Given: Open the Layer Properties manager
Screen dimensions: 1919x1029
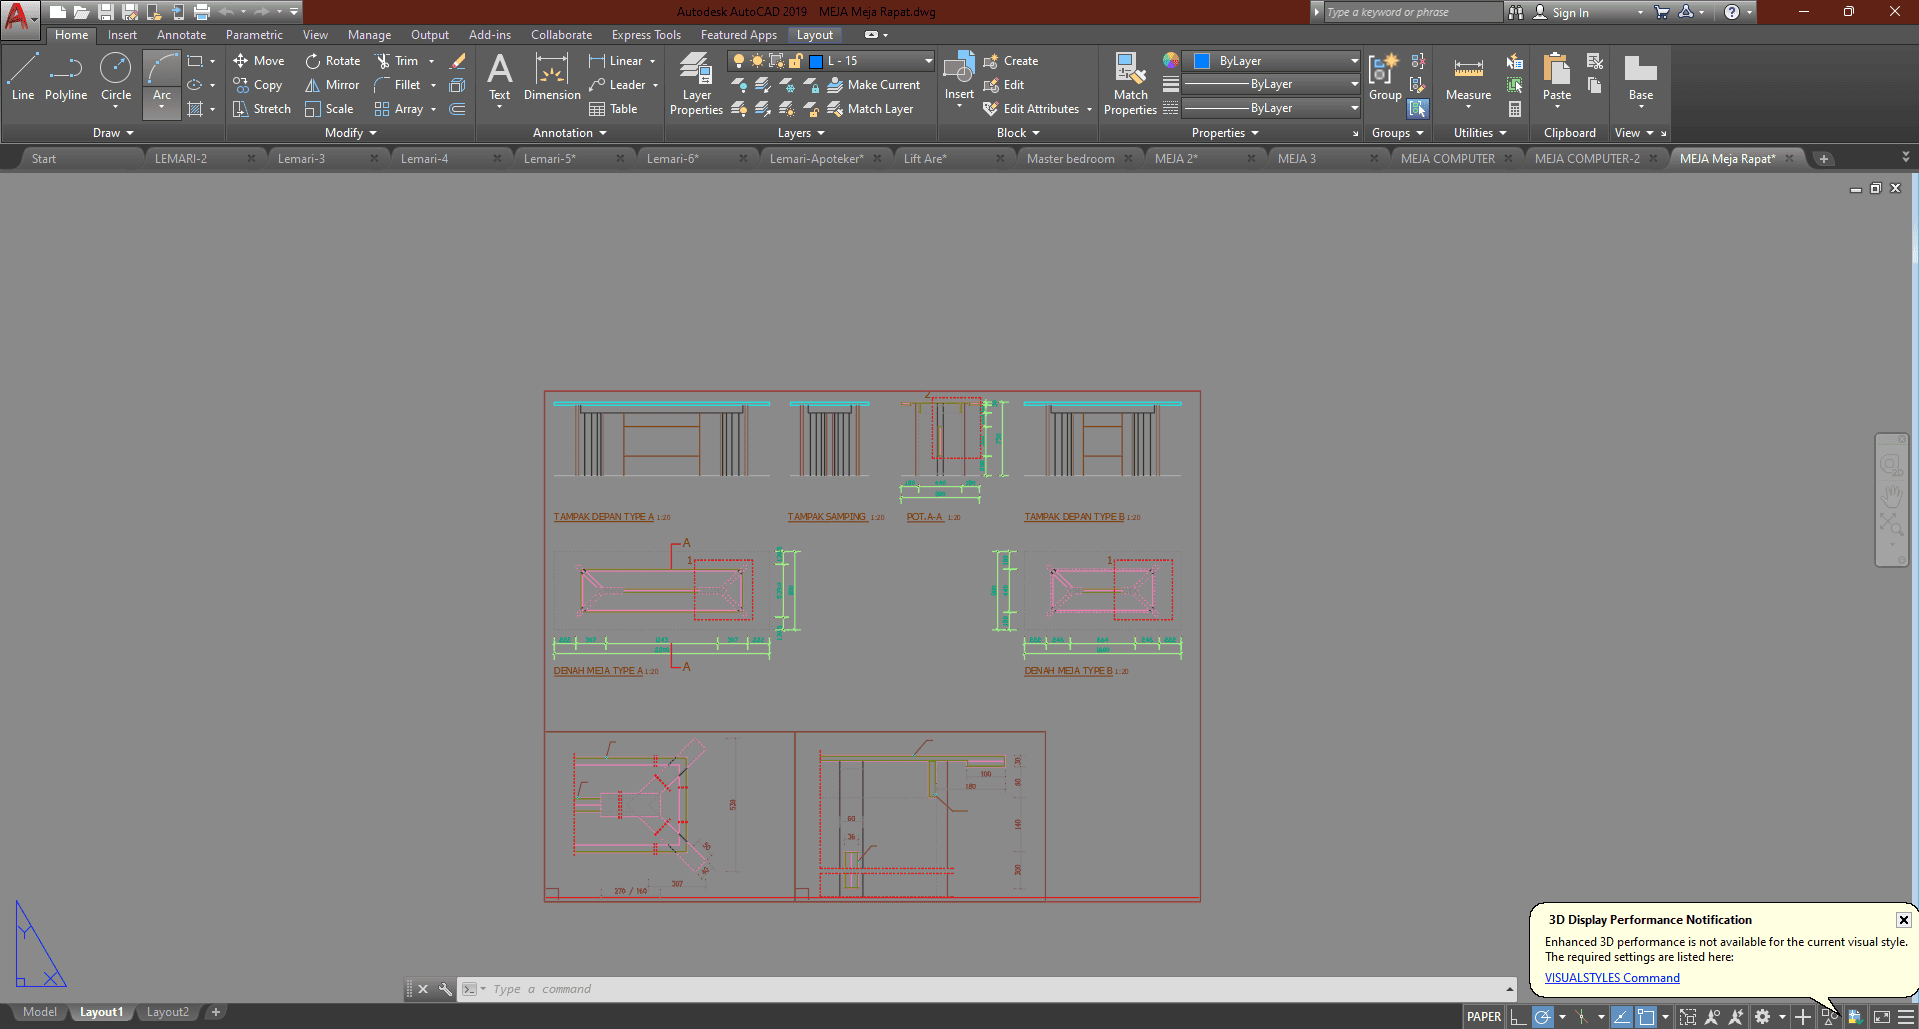Looking at the screenshot, I should 696,84.
